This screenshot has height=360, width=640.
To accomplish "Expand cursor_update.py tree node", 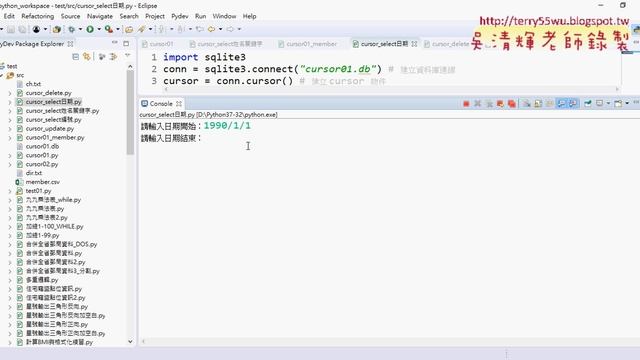I will [x=10, y=129].
